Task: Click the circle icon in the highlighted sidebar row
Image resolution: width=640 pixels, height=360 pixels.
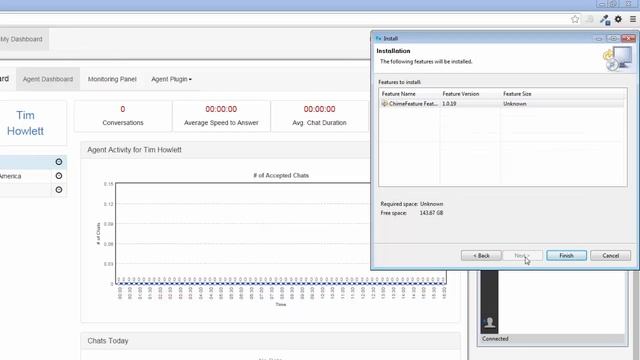Action: [59, 162]
